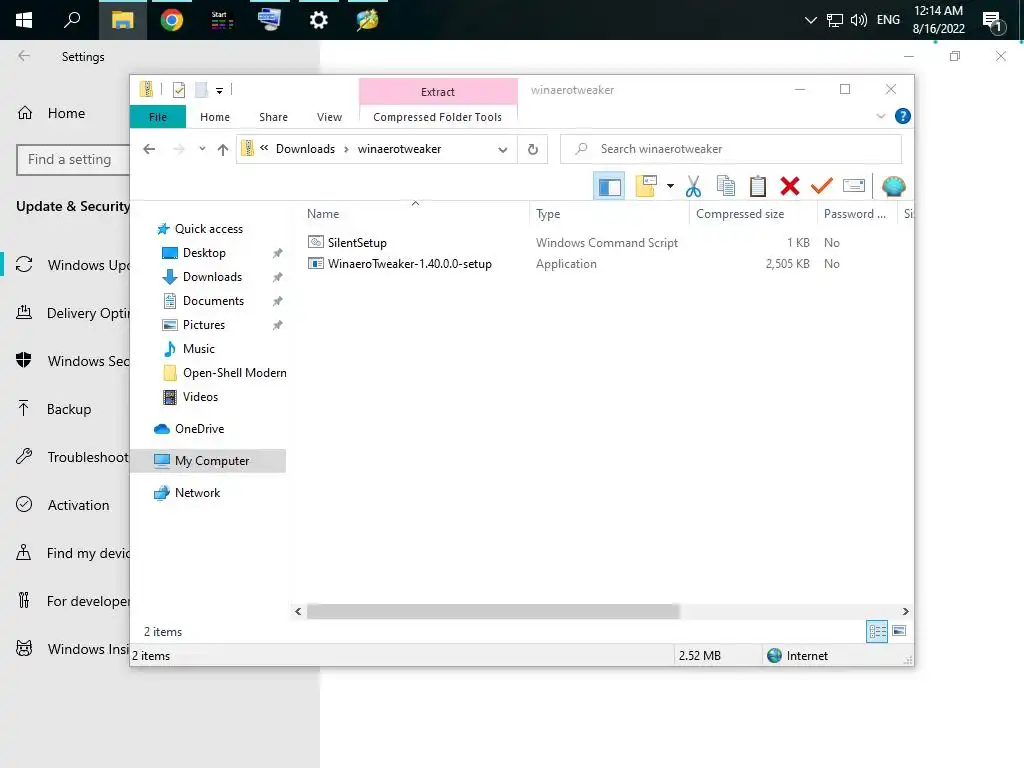Open the Home ribbon tab
The height and width of the screenshot is (768, 1024).
[x=215, y=117]
